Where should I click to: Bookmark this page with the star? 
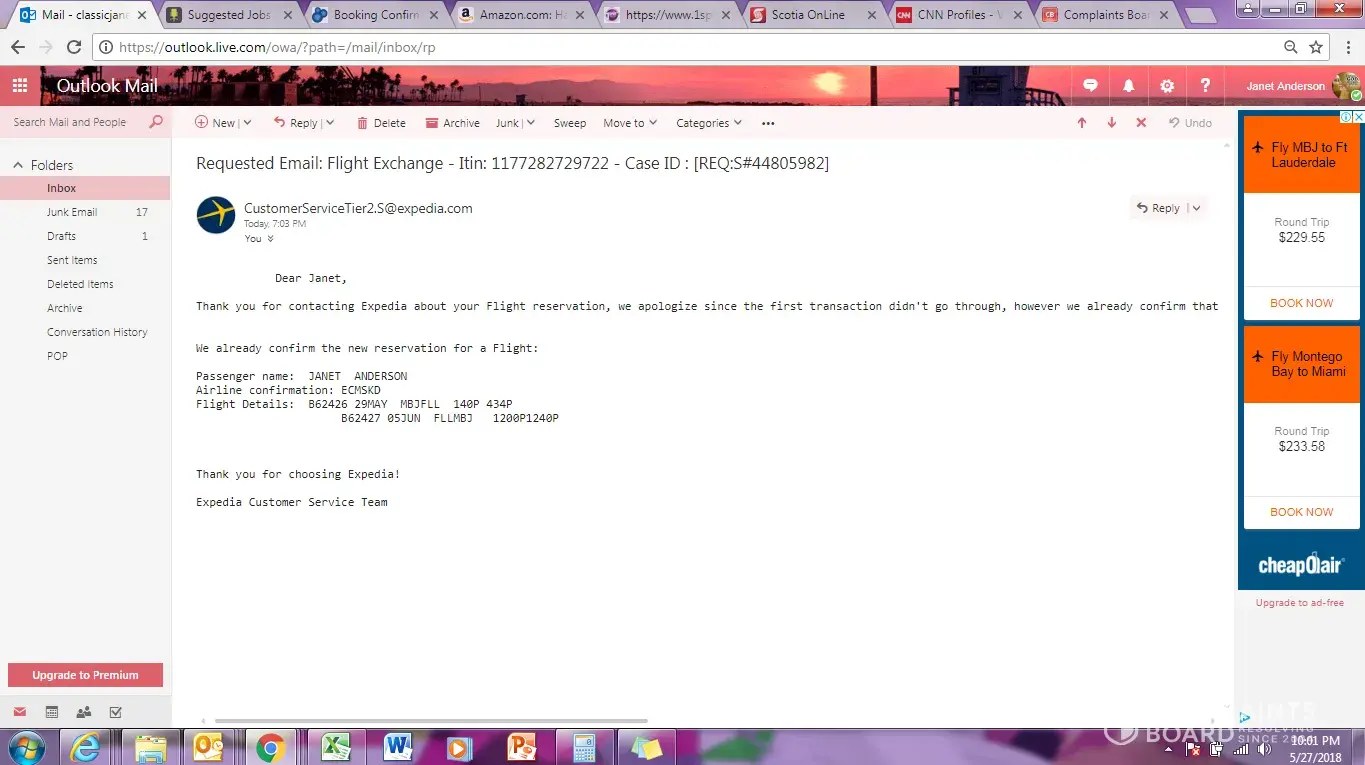coord(1316,47)
